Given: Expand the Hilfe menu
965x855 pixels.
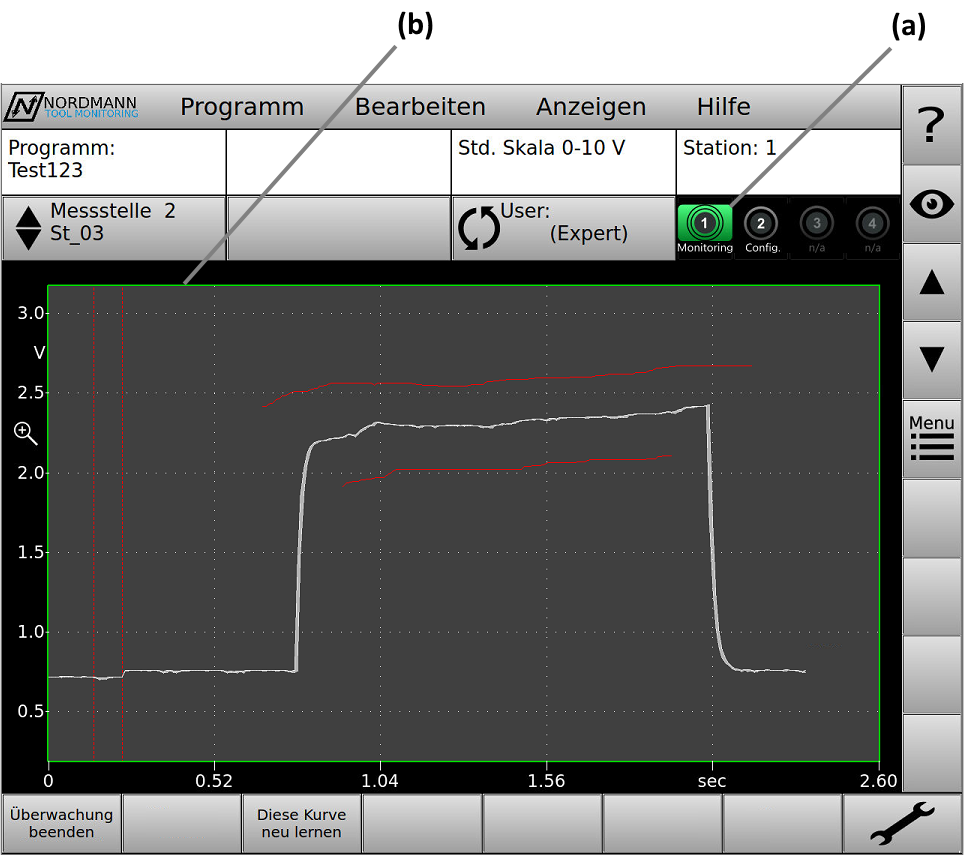Looking at the screenshot, I should pyautogui.click(x=723, y=107).
